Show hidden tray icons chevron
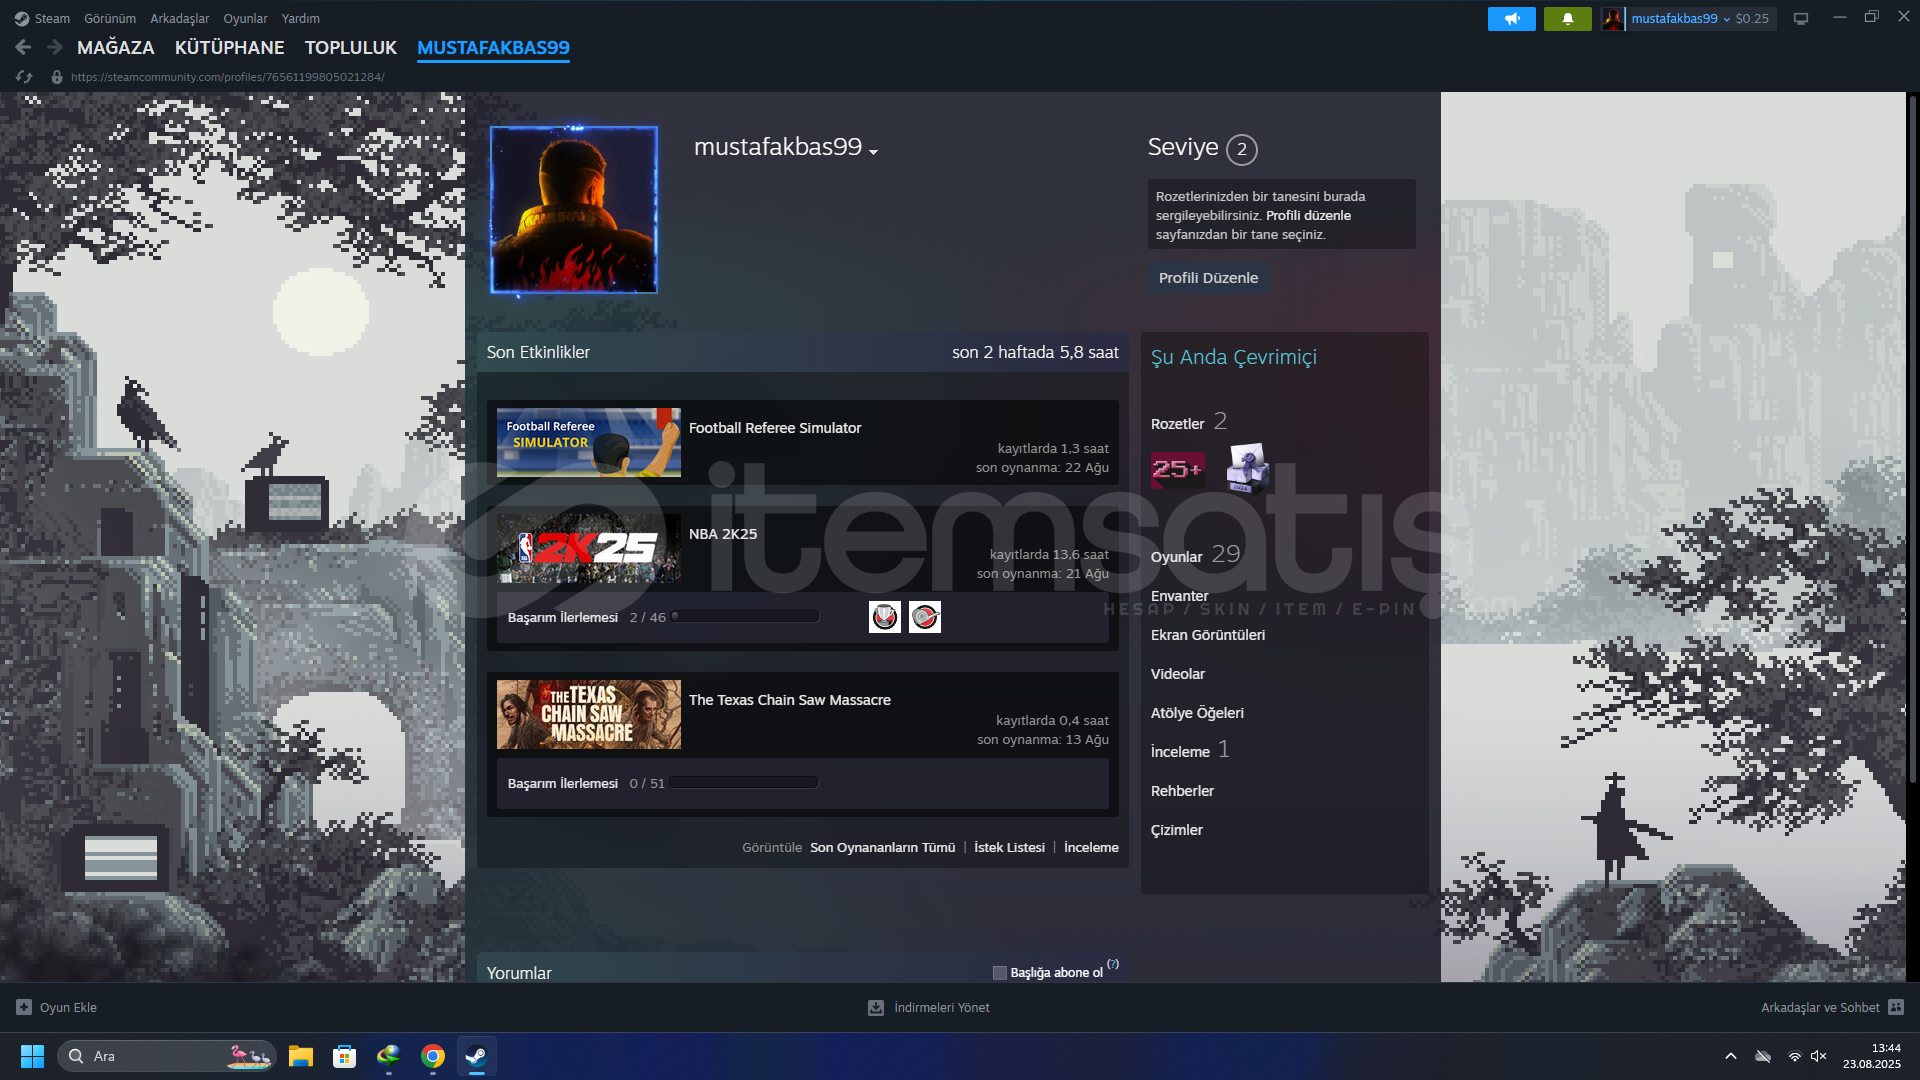 click(1731, 1056)
